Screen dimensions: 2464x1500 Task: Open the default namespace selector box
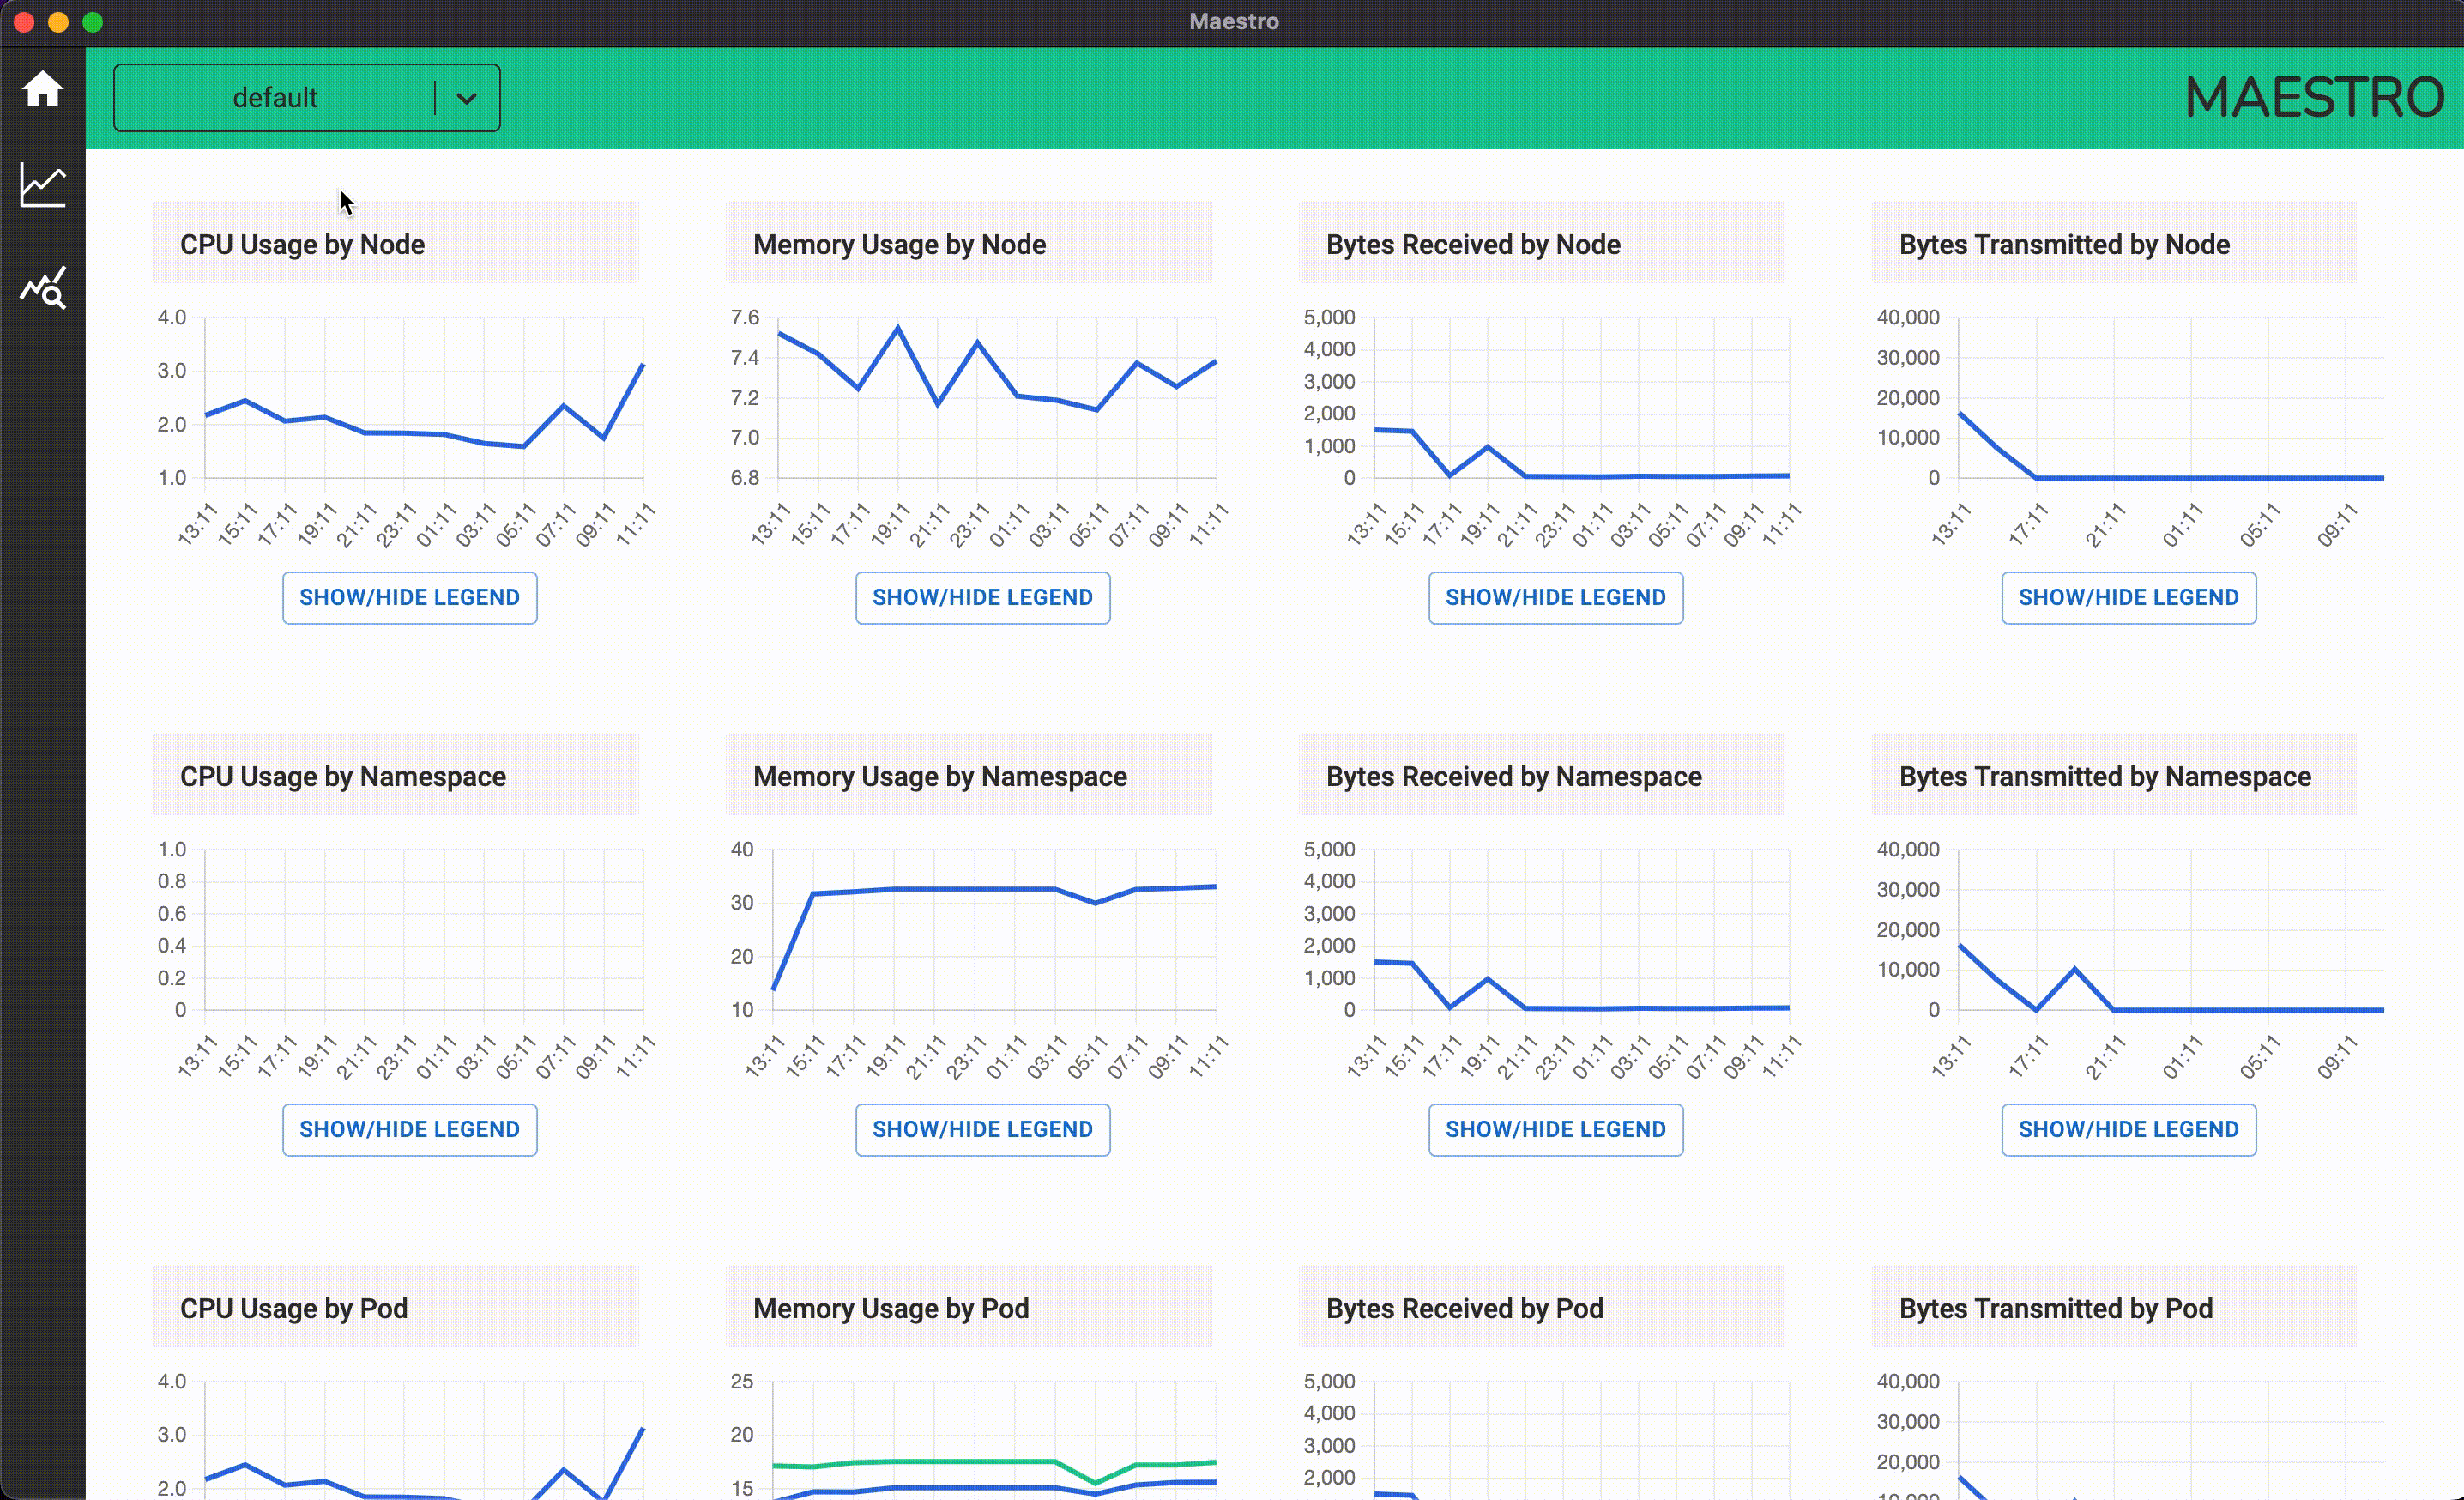click(x=275, y=98)
